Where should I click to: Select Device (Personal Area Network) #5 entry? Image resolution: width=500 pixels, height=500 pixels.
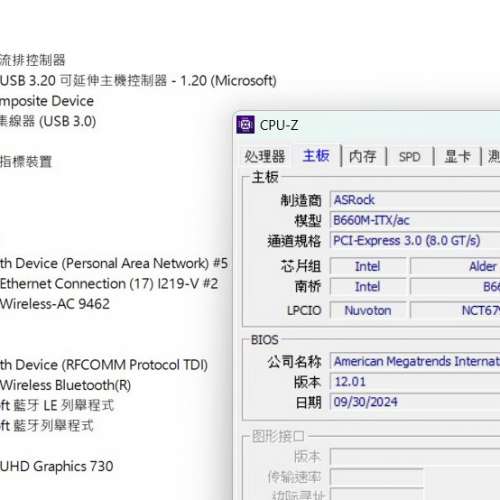(x=114, y=263)
